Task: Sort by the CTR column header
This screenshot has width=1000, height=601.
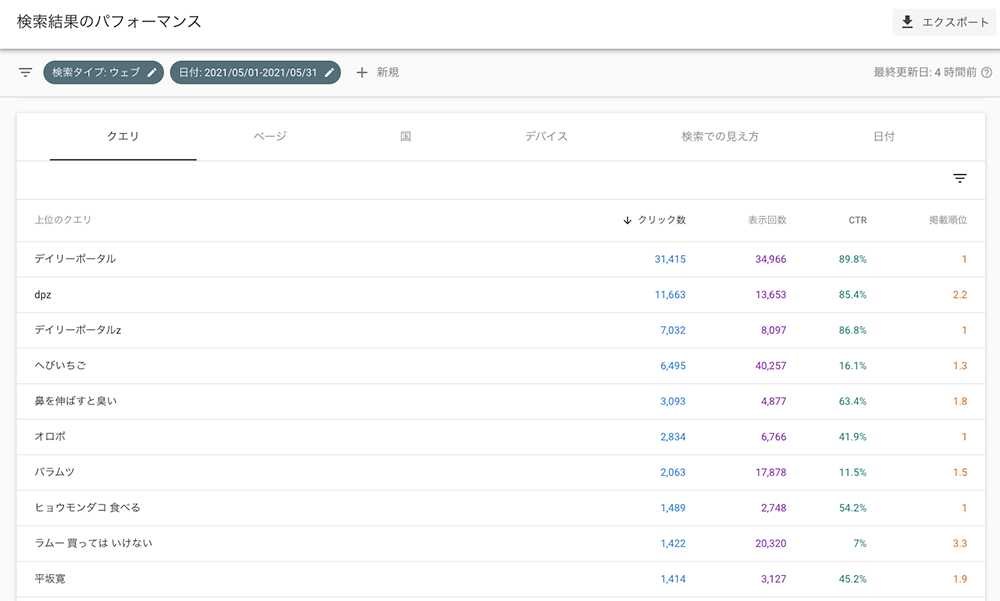Action: [858, 220]
